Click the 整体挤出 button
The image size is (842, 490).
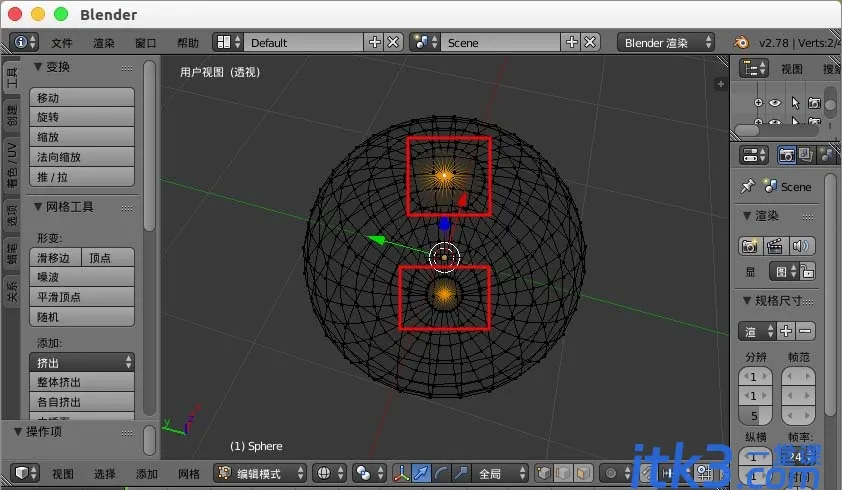[x=82, y=382]
